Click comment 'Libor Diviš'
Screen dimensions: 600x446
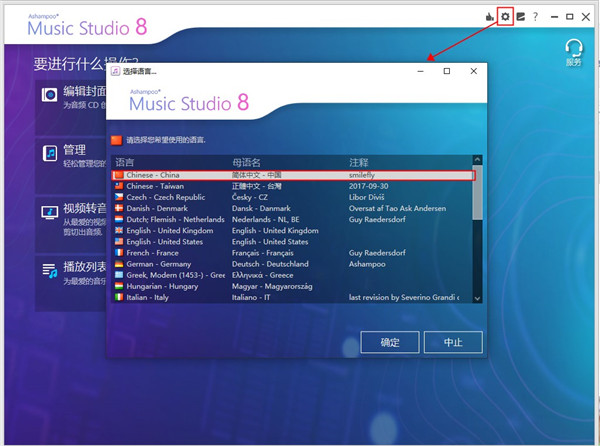367,197
